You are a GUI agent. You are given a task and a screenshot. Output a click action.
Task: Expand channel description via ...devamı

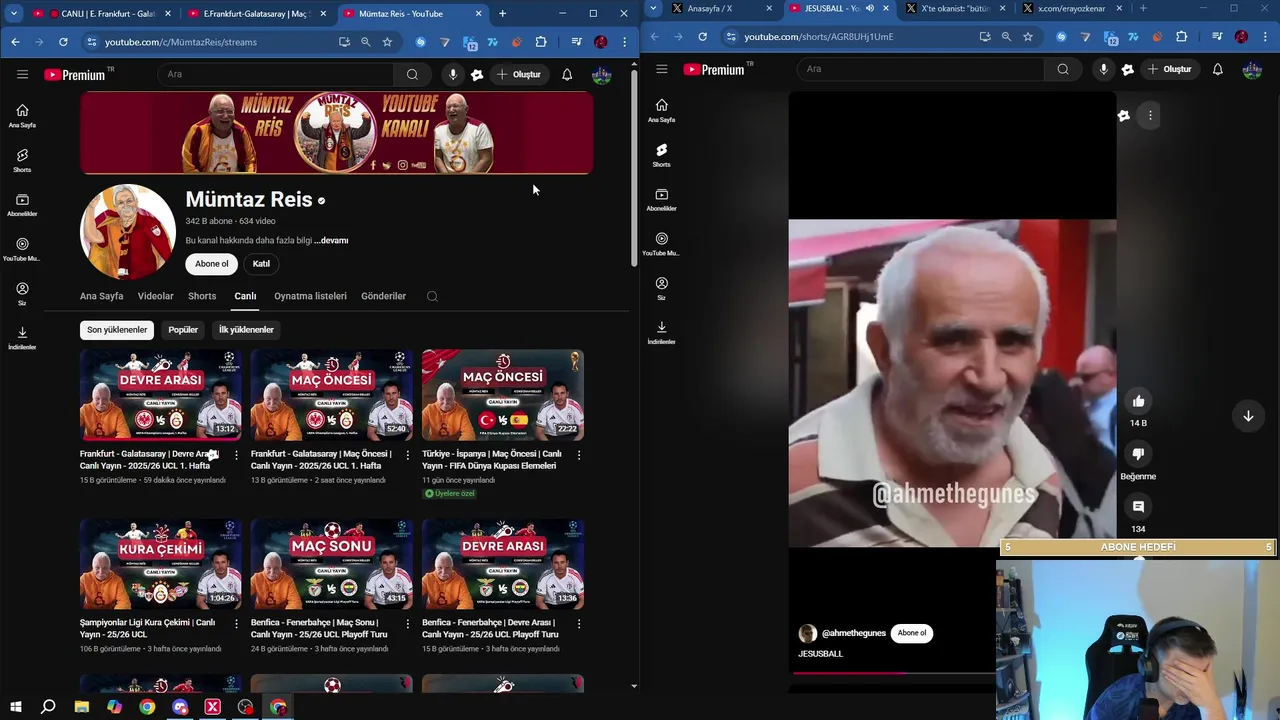pyautogui.click(x=331, y=241)
